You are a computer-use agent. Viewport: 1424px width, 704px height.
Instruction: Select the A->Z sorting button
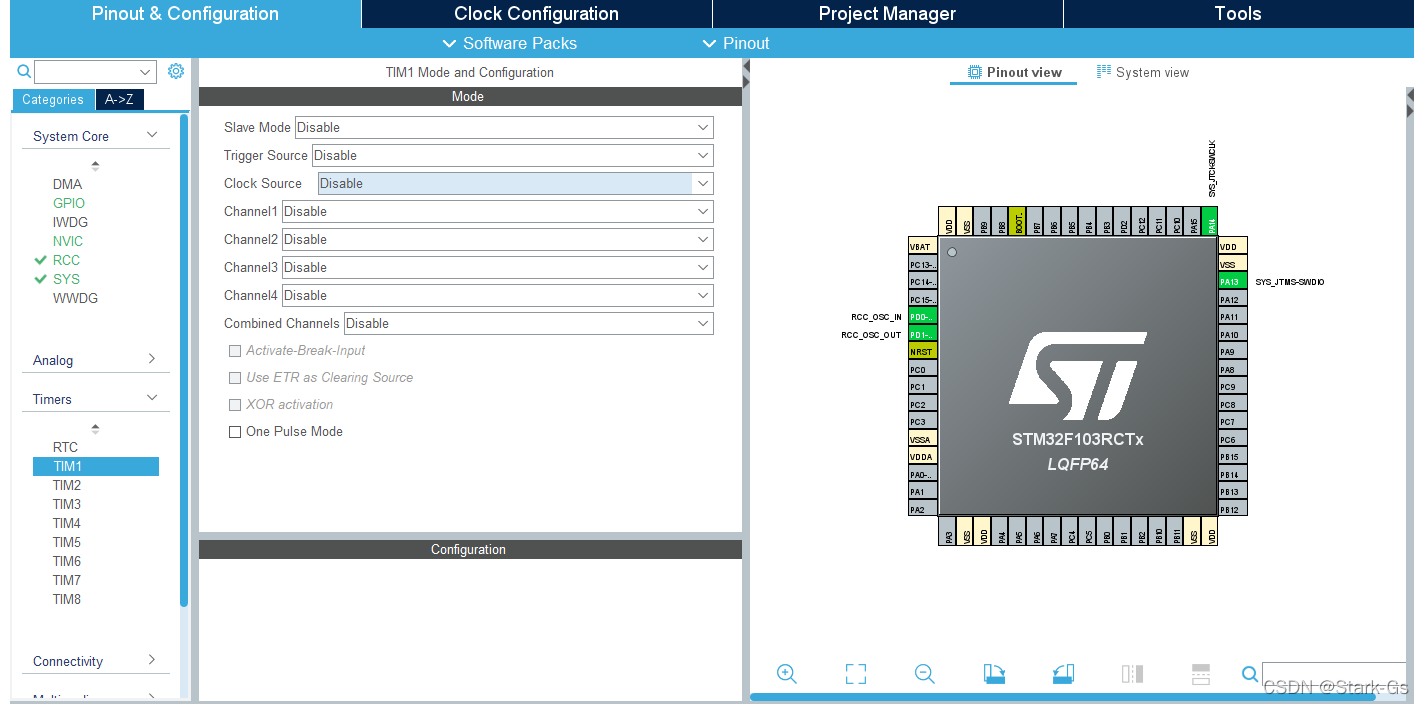[x=119, y=99]
